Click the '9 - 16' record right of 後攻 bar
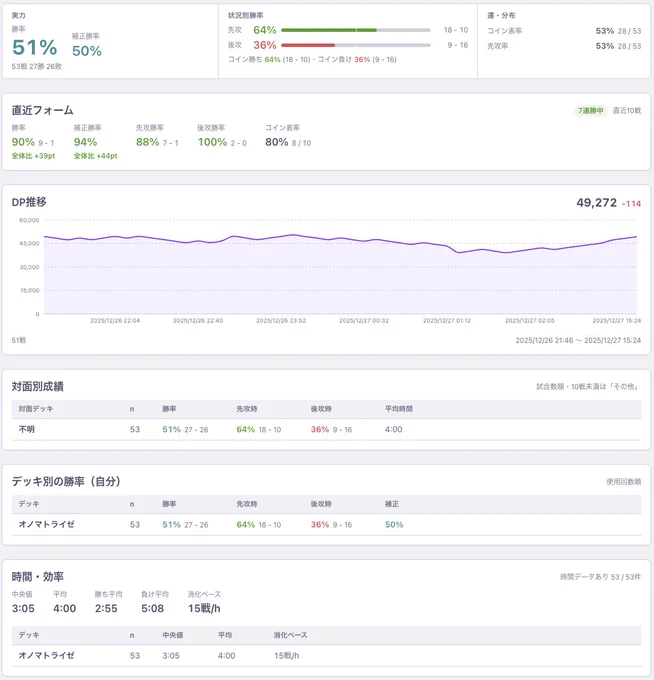Viewport: 654px width, 680px height. [458, 45]
